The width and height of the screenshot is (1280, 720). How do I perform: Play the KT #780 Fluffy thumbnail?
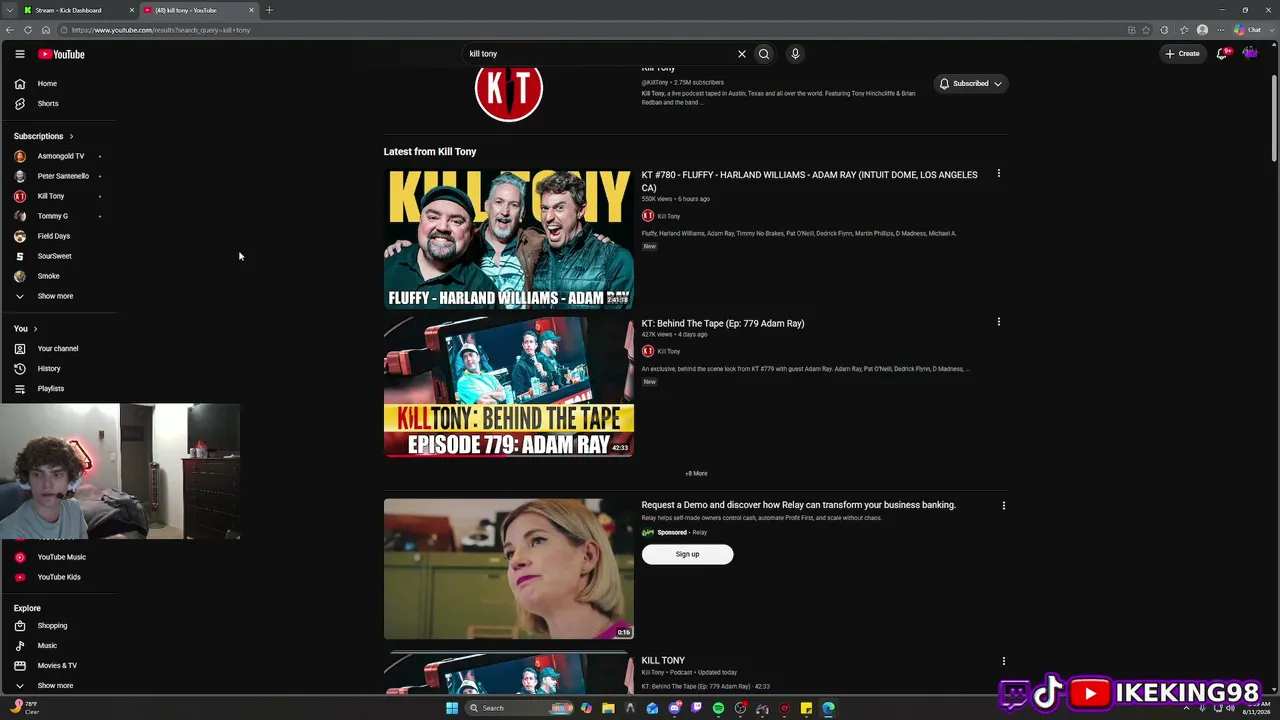(x=509, y=239)
